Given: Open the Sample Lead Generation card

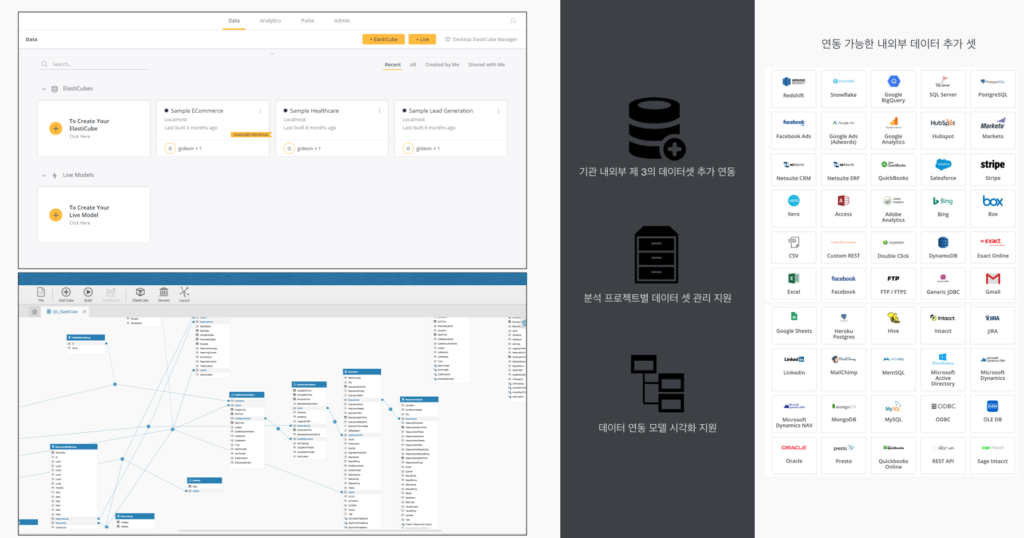Looking at the screenshot, I should [x=451, y=129].
